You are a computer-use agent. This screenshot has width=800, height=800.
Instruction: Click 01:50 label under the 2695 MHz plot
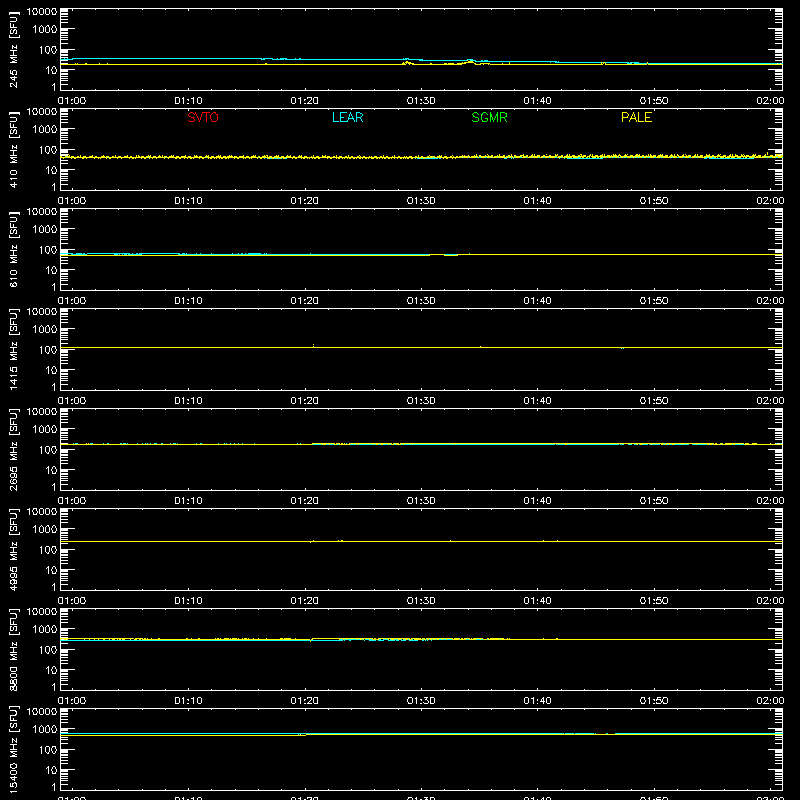(x=654, y=501)
